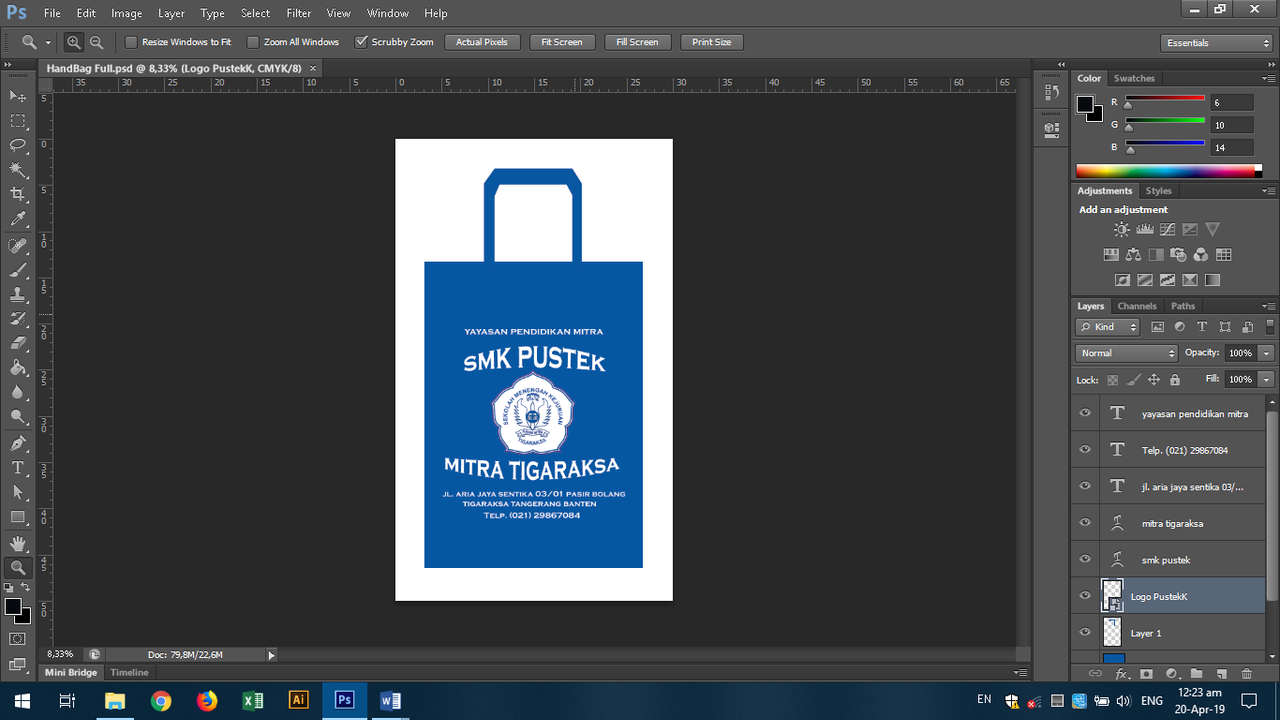
Task: Select the History Brush tool
Action: [18, 319]
